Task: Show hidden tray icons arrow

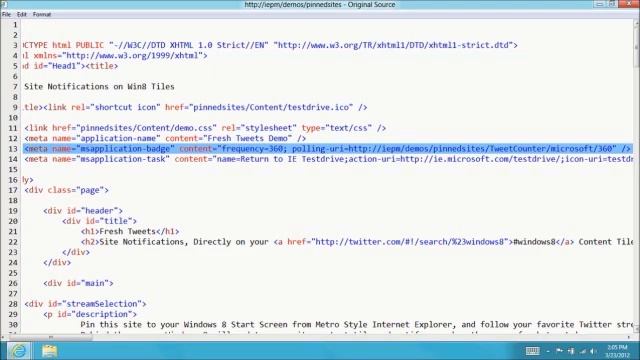Action: (x=548, y=351)
